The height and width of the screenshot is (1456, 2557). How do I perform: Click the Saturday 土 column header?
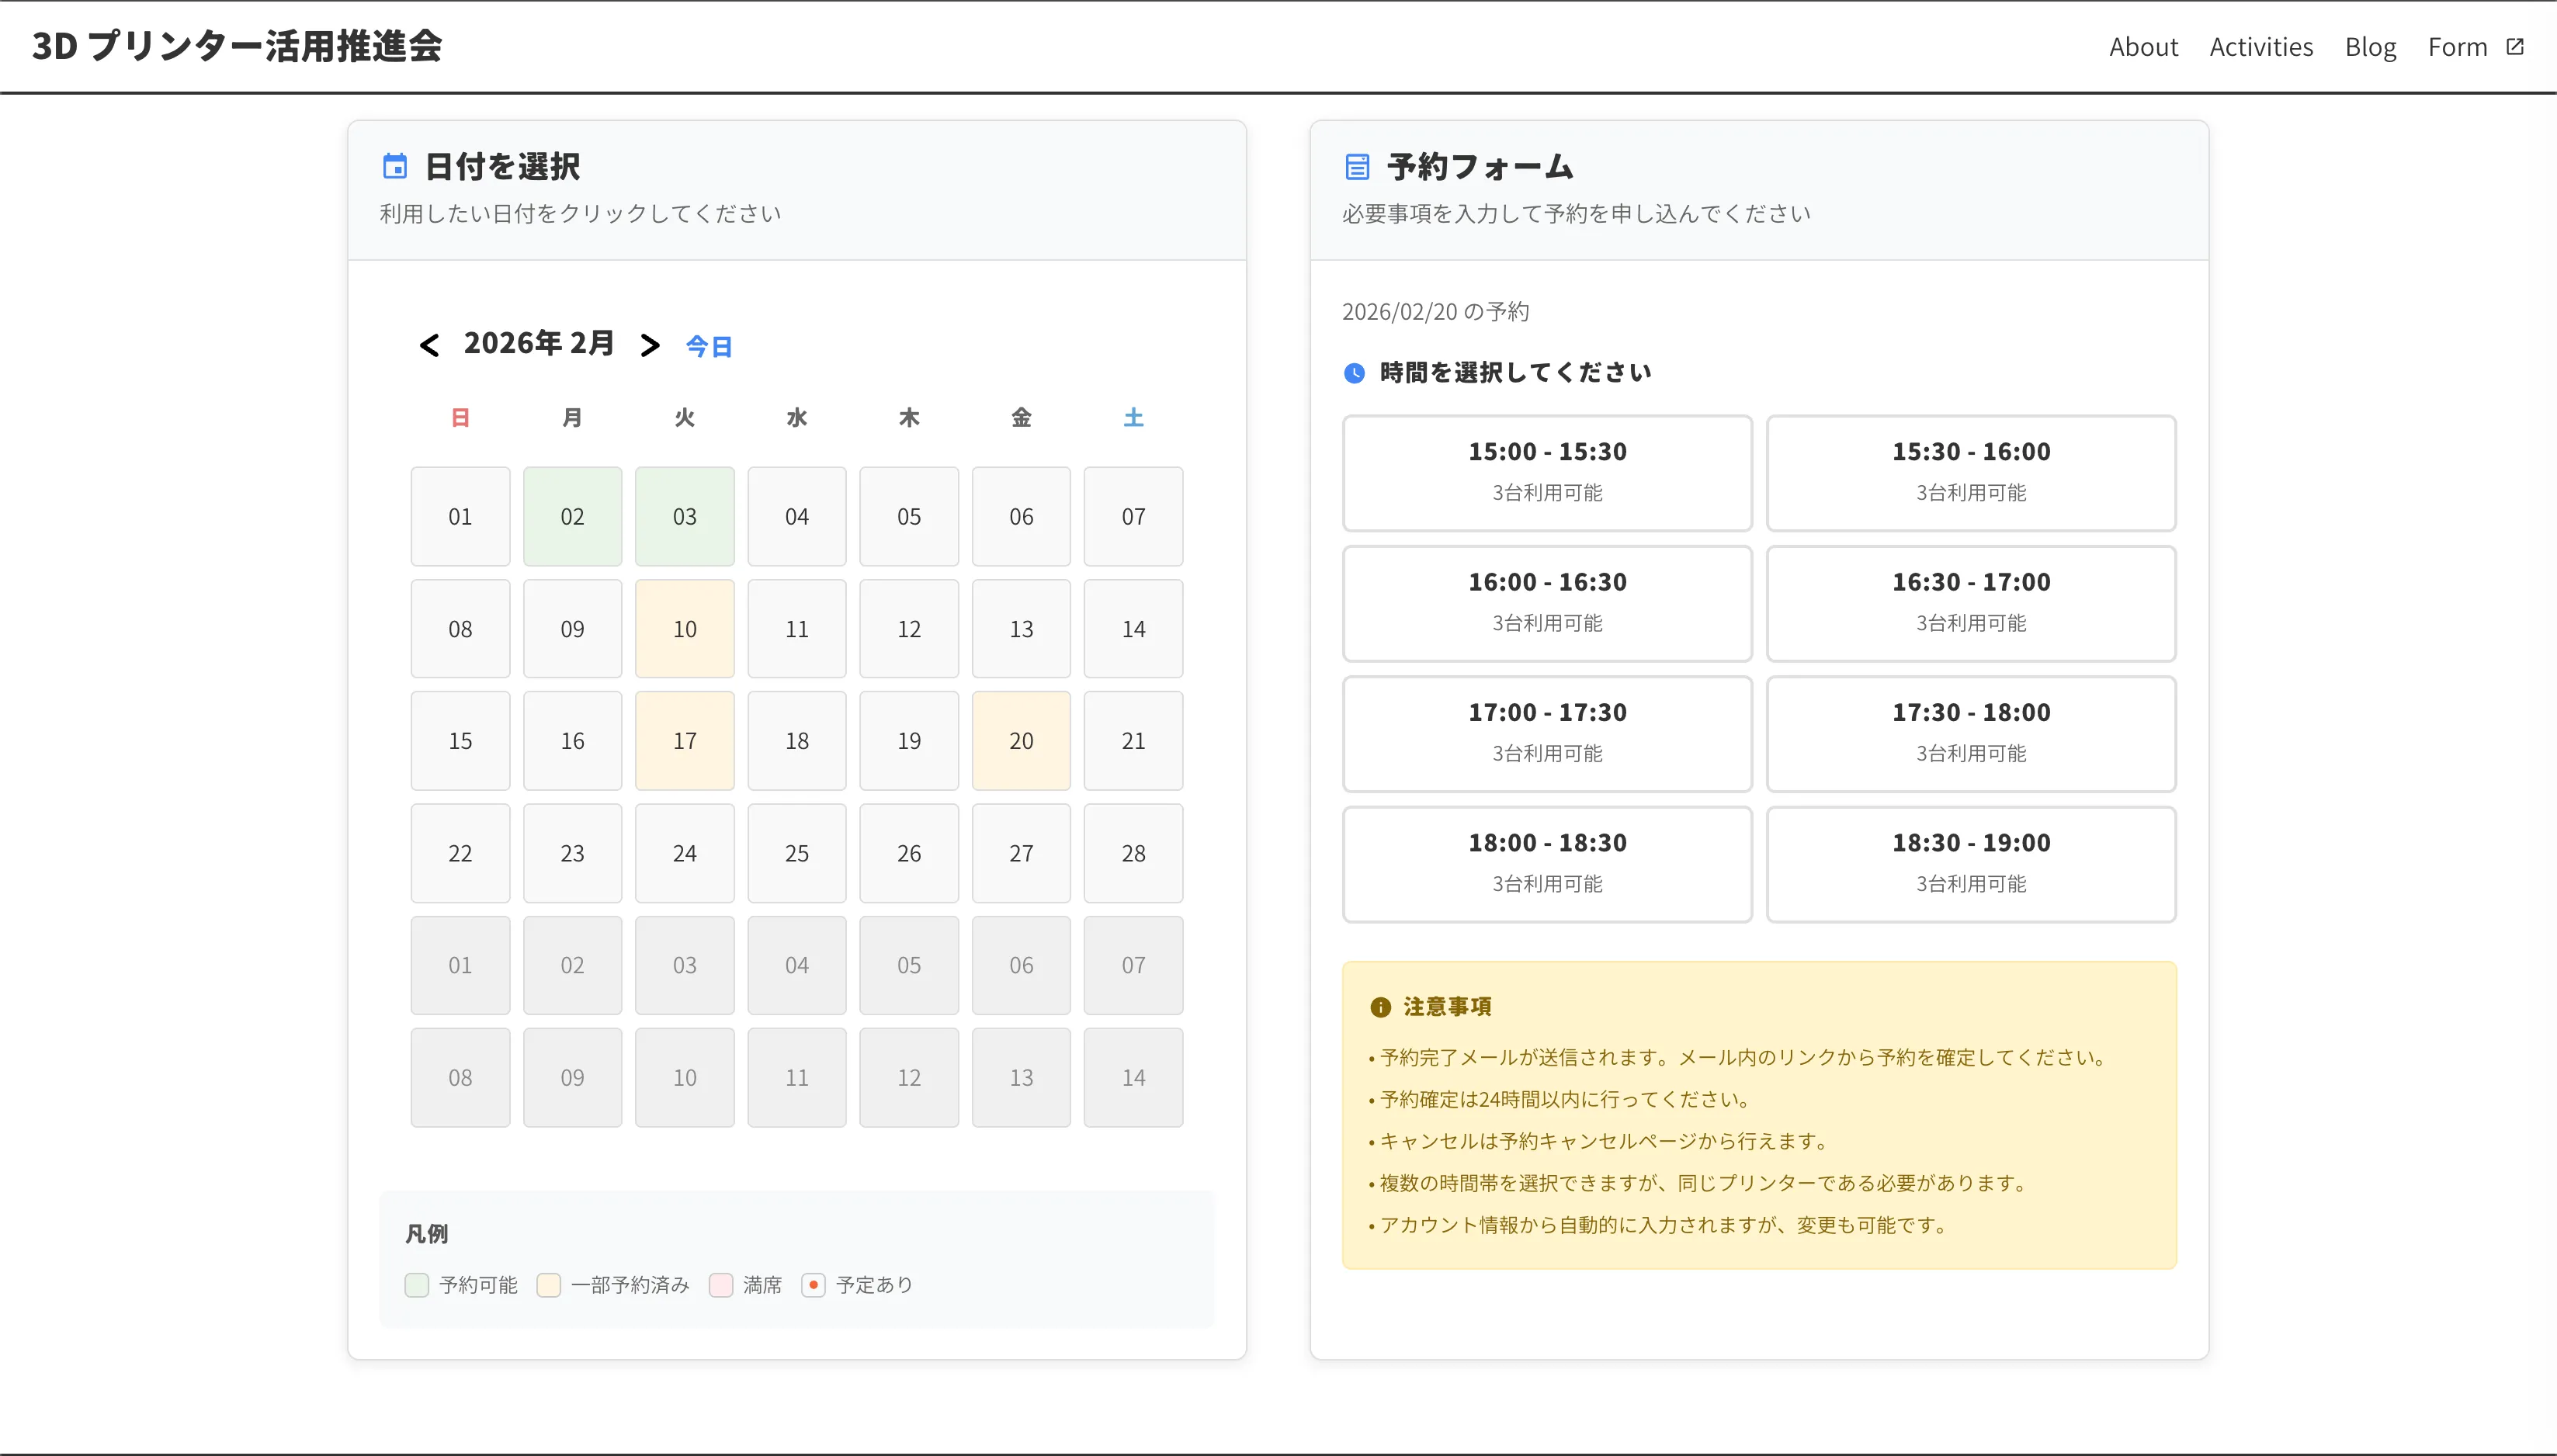coord(1133,417)
